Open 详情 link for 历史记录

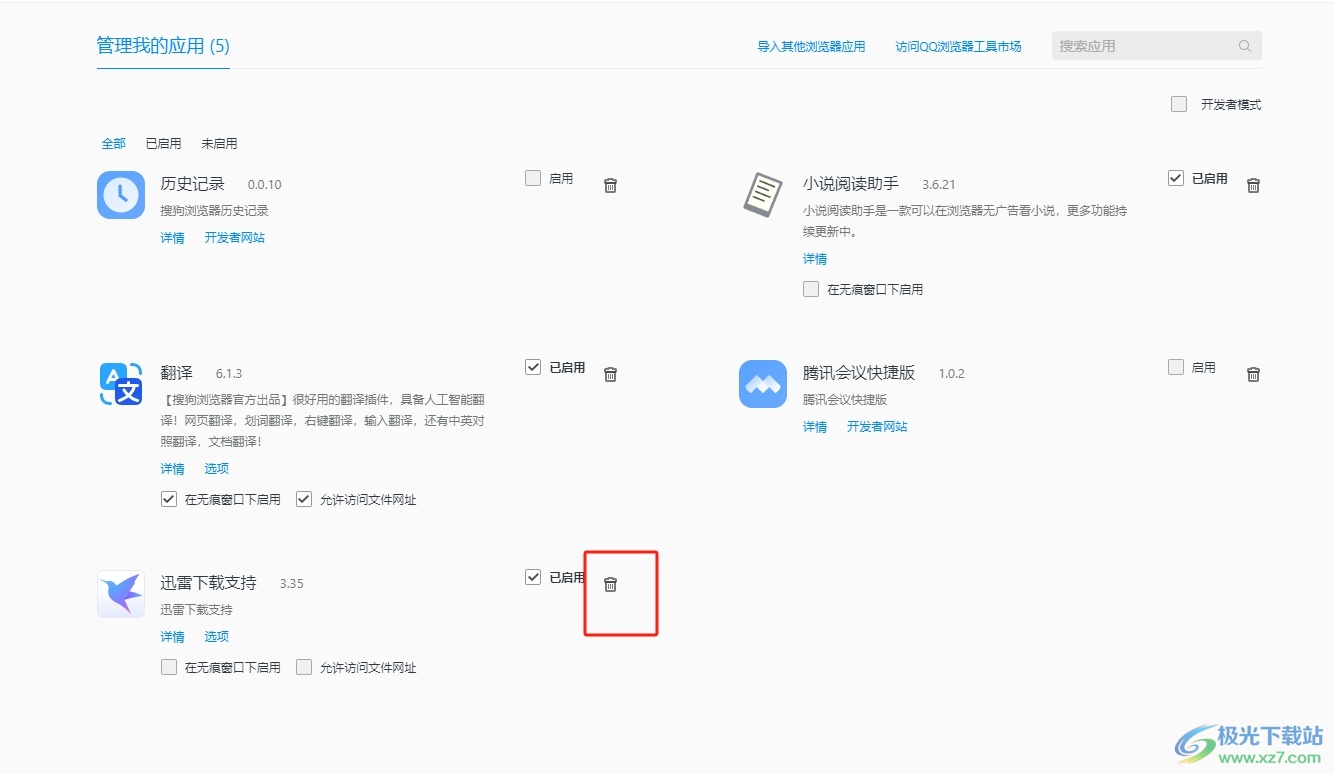pos(172,238)
